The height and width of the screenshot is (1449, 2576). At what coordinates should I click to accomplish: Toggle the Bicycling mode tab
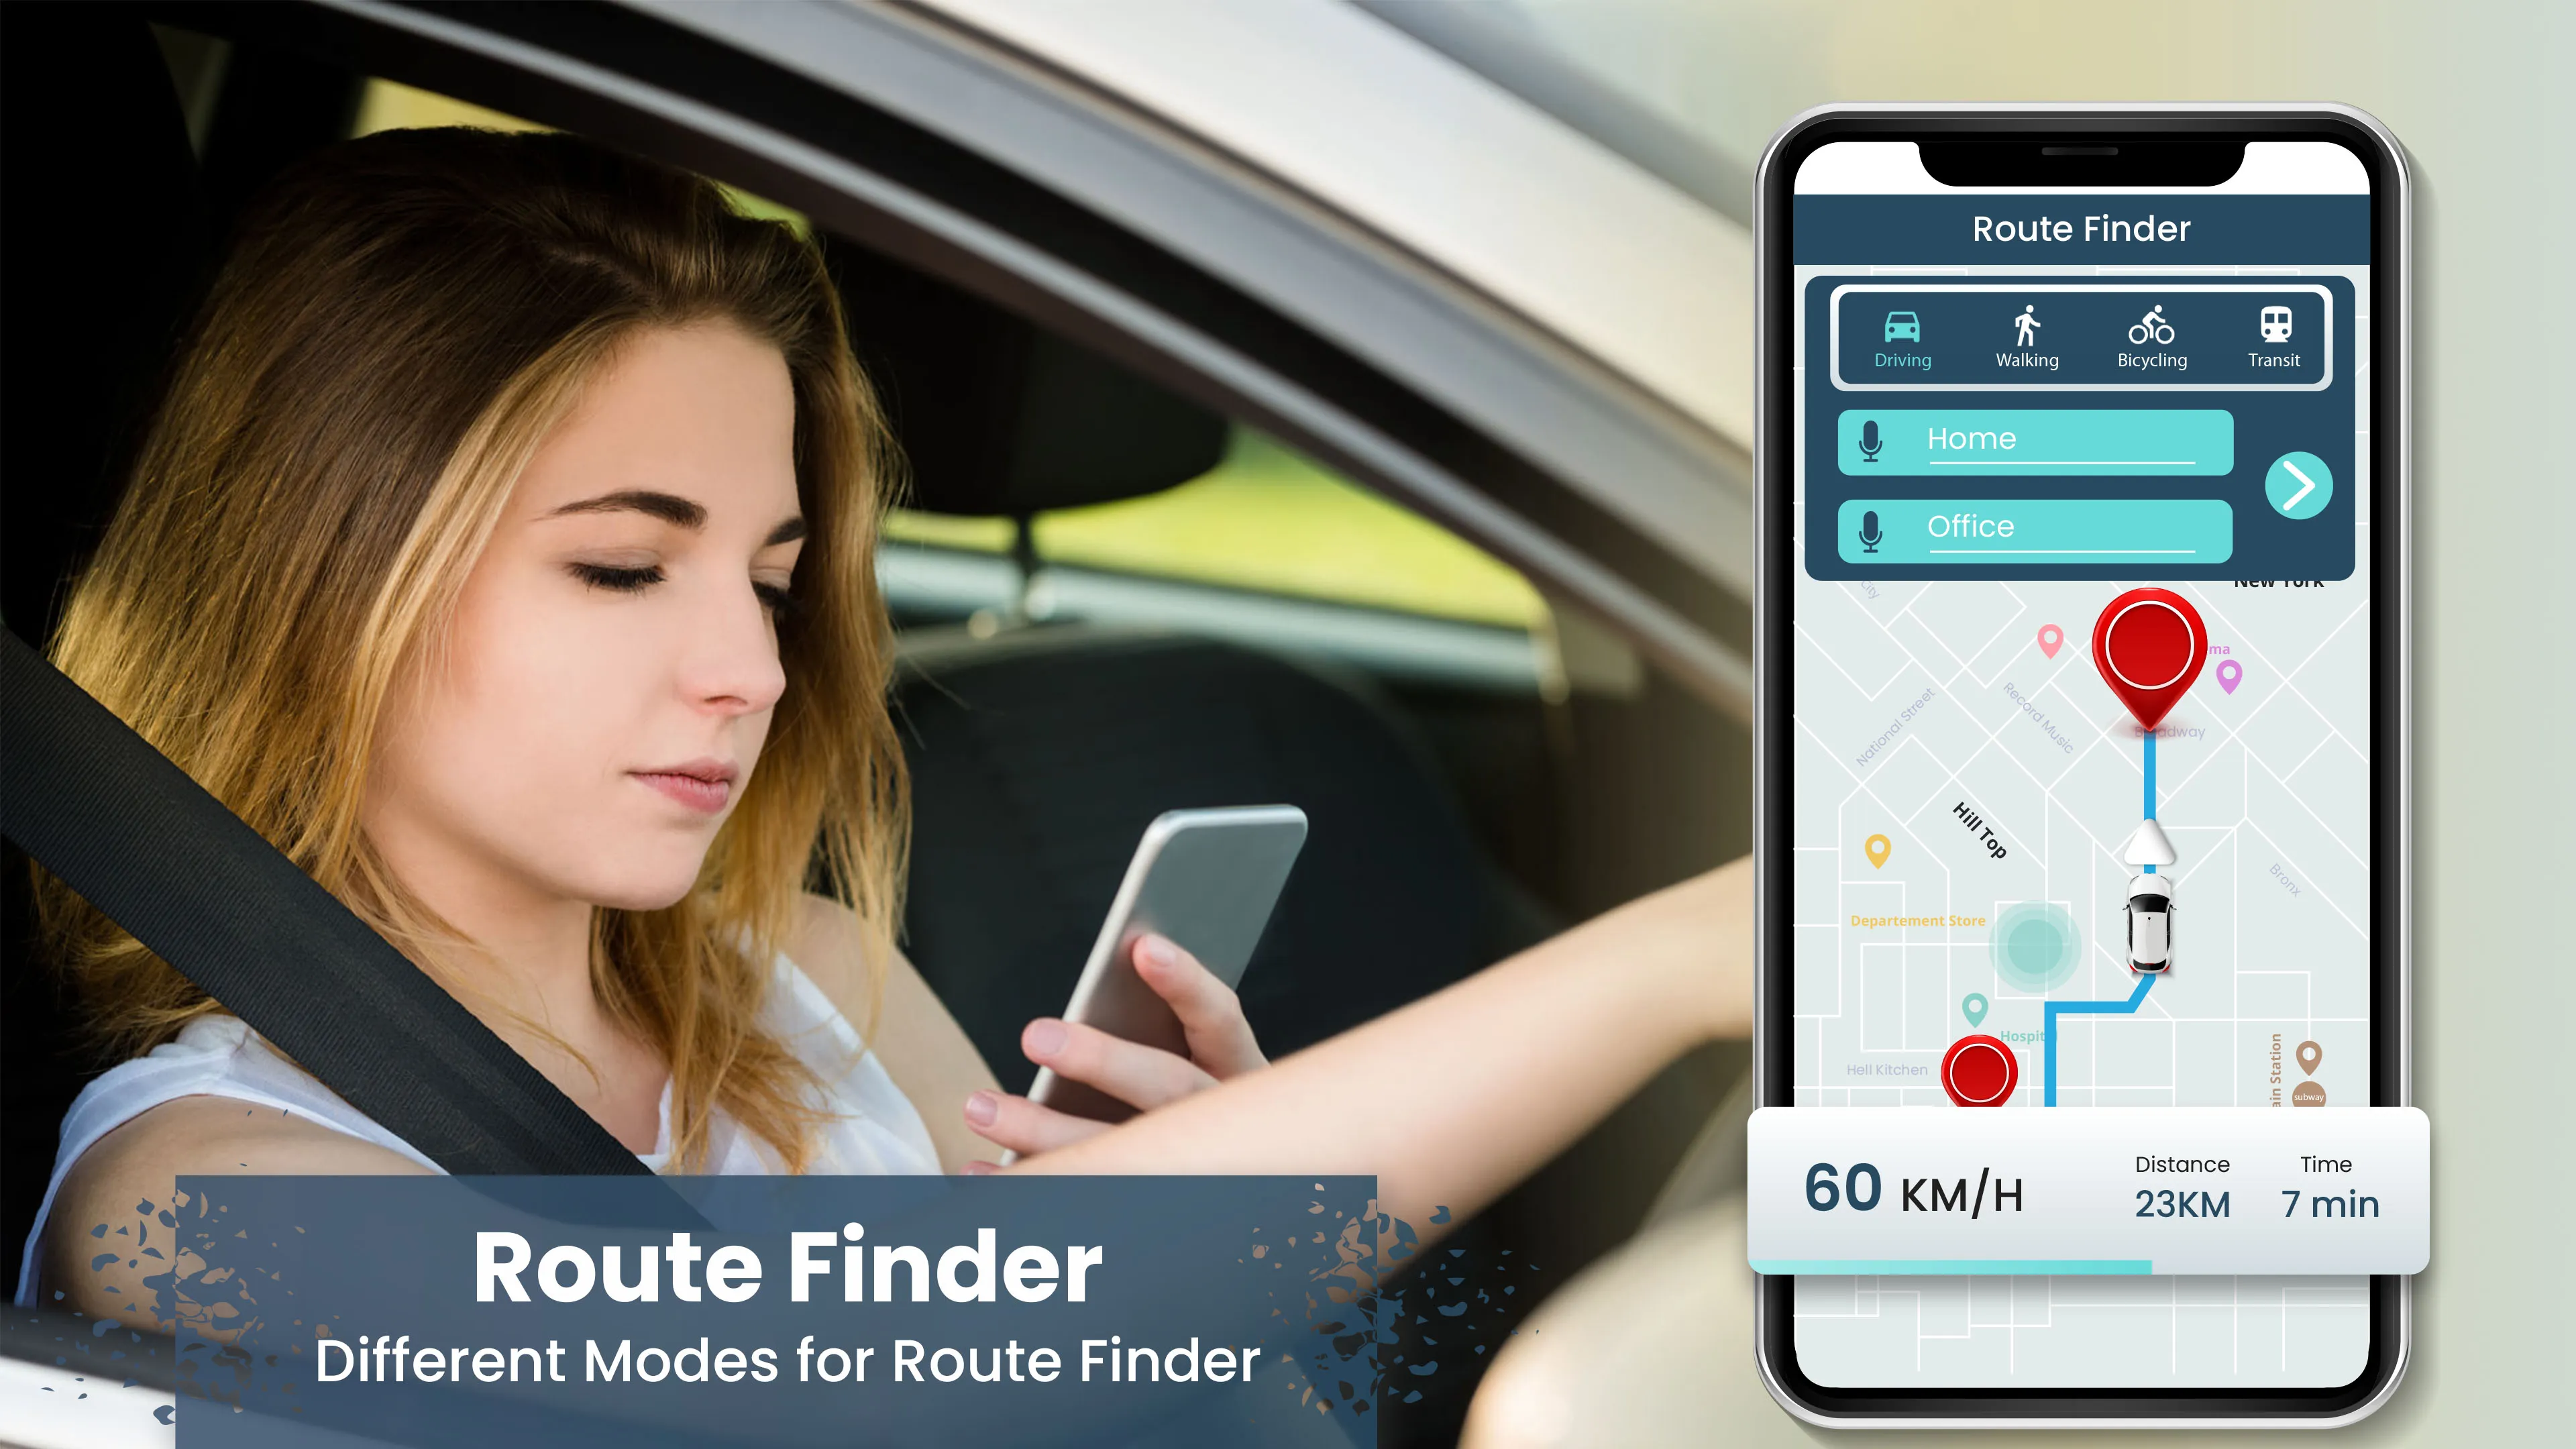pos(2148,336)
